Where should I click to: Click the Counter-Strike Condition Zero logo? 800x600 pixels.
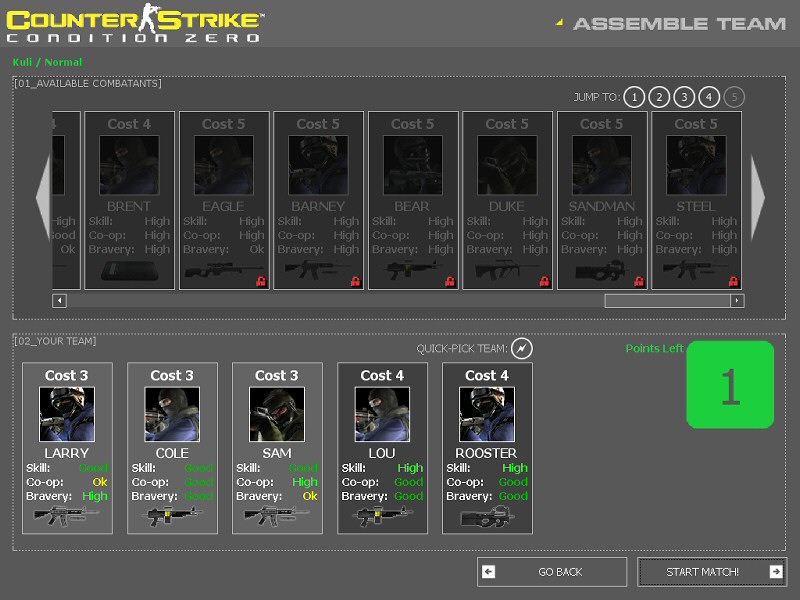click(x=135, y=23)
